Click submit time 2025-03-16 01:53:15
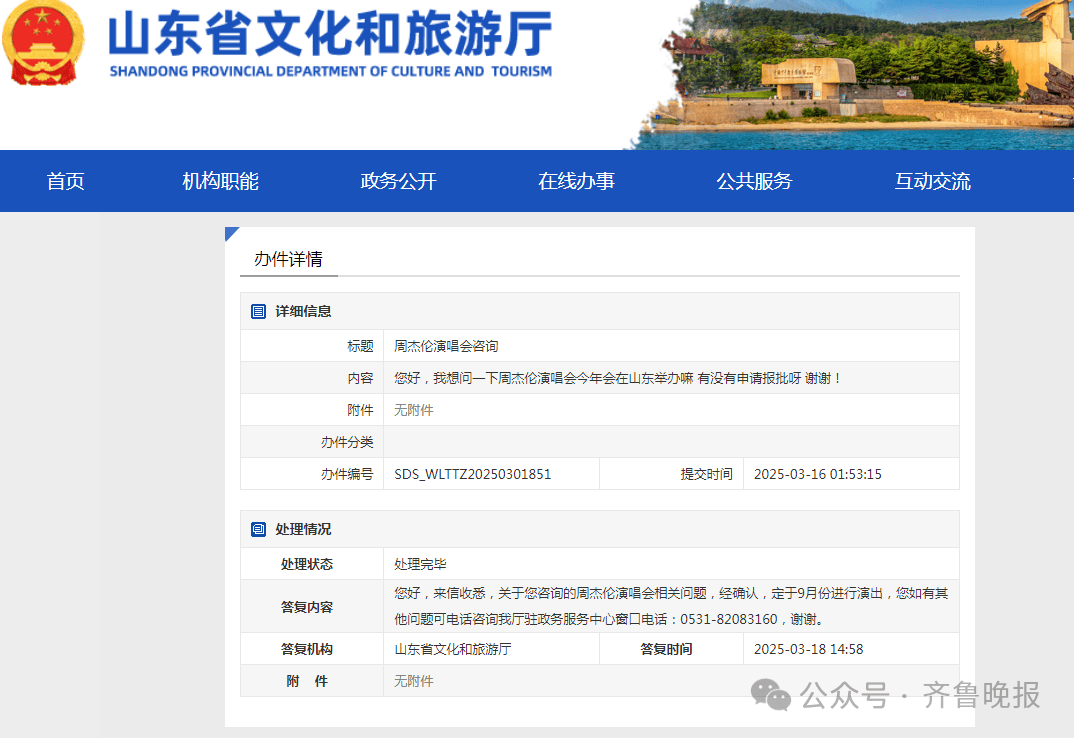Viewport: 1074px width, 738px height. (818, 474)
